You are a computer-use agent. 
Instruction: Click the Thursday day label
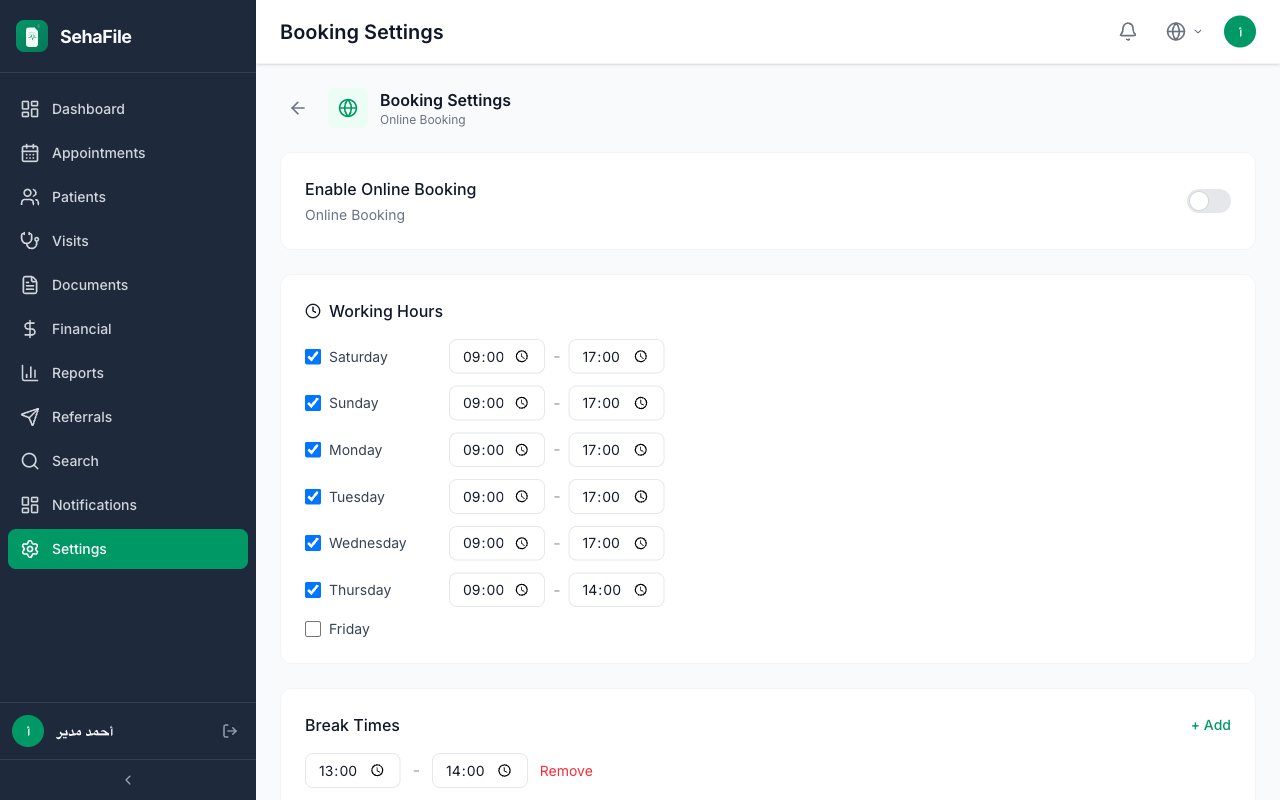(360, 590)
